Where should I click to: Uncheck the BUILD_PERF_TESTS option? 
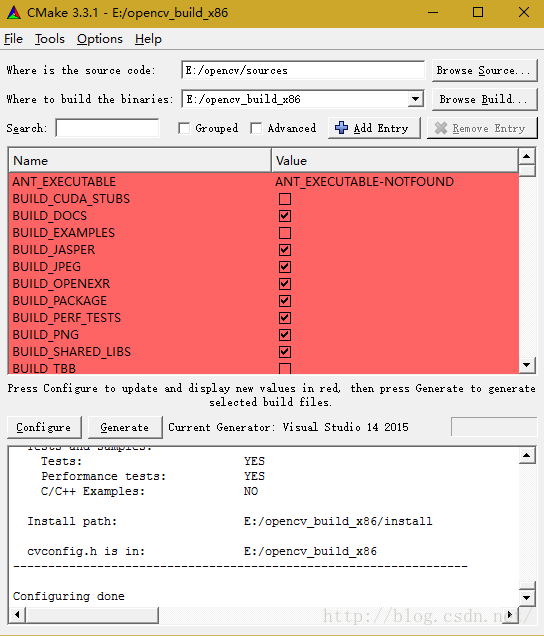(x=285, y=318)
